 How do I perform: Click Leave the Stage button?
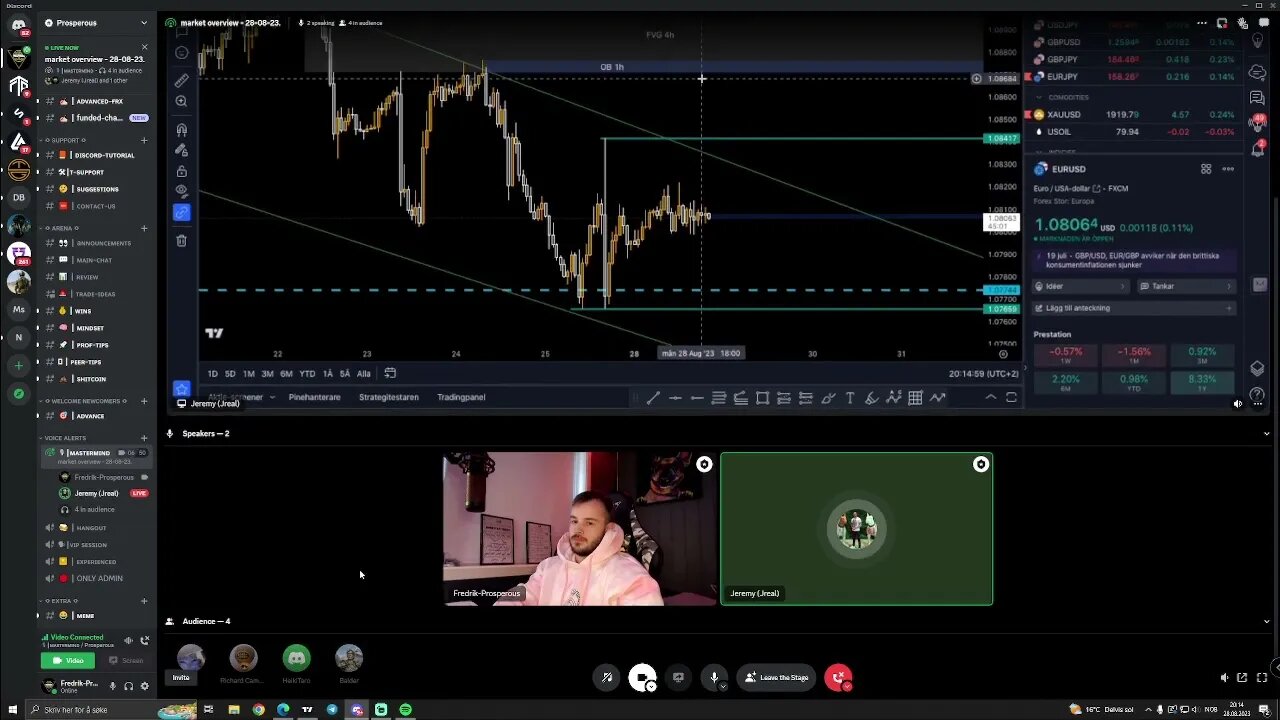(776, 677)
